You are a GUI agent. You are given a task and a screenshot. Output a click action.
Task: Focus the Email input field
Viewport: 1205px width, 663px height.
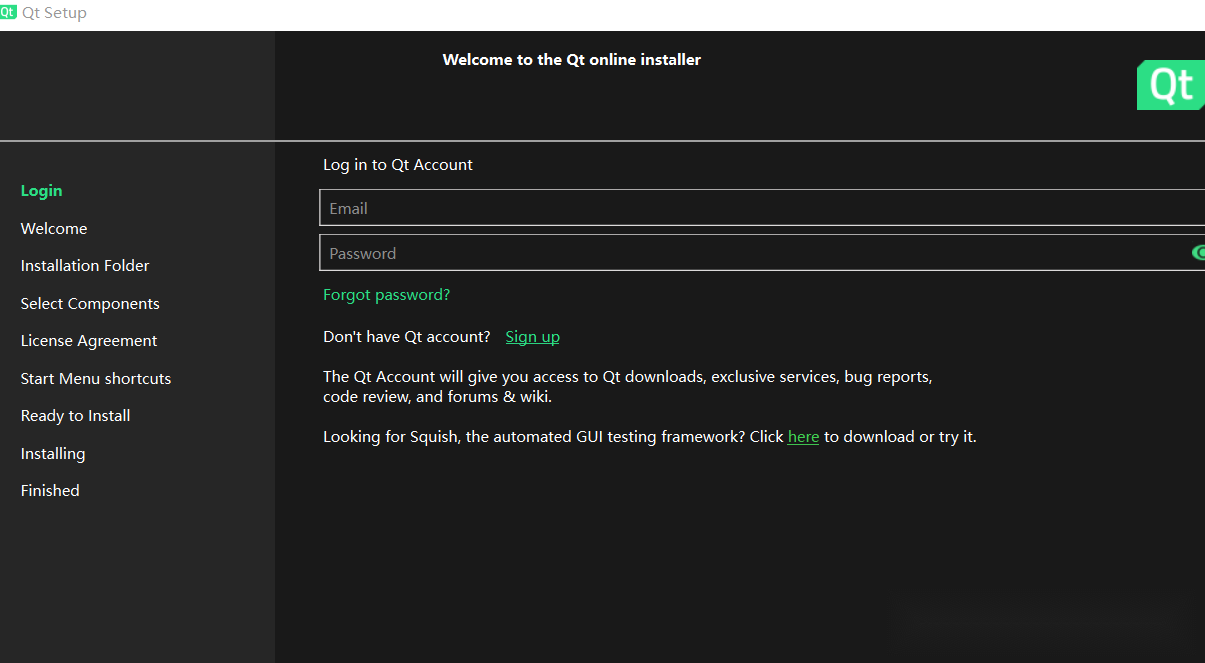coord(762,208)
